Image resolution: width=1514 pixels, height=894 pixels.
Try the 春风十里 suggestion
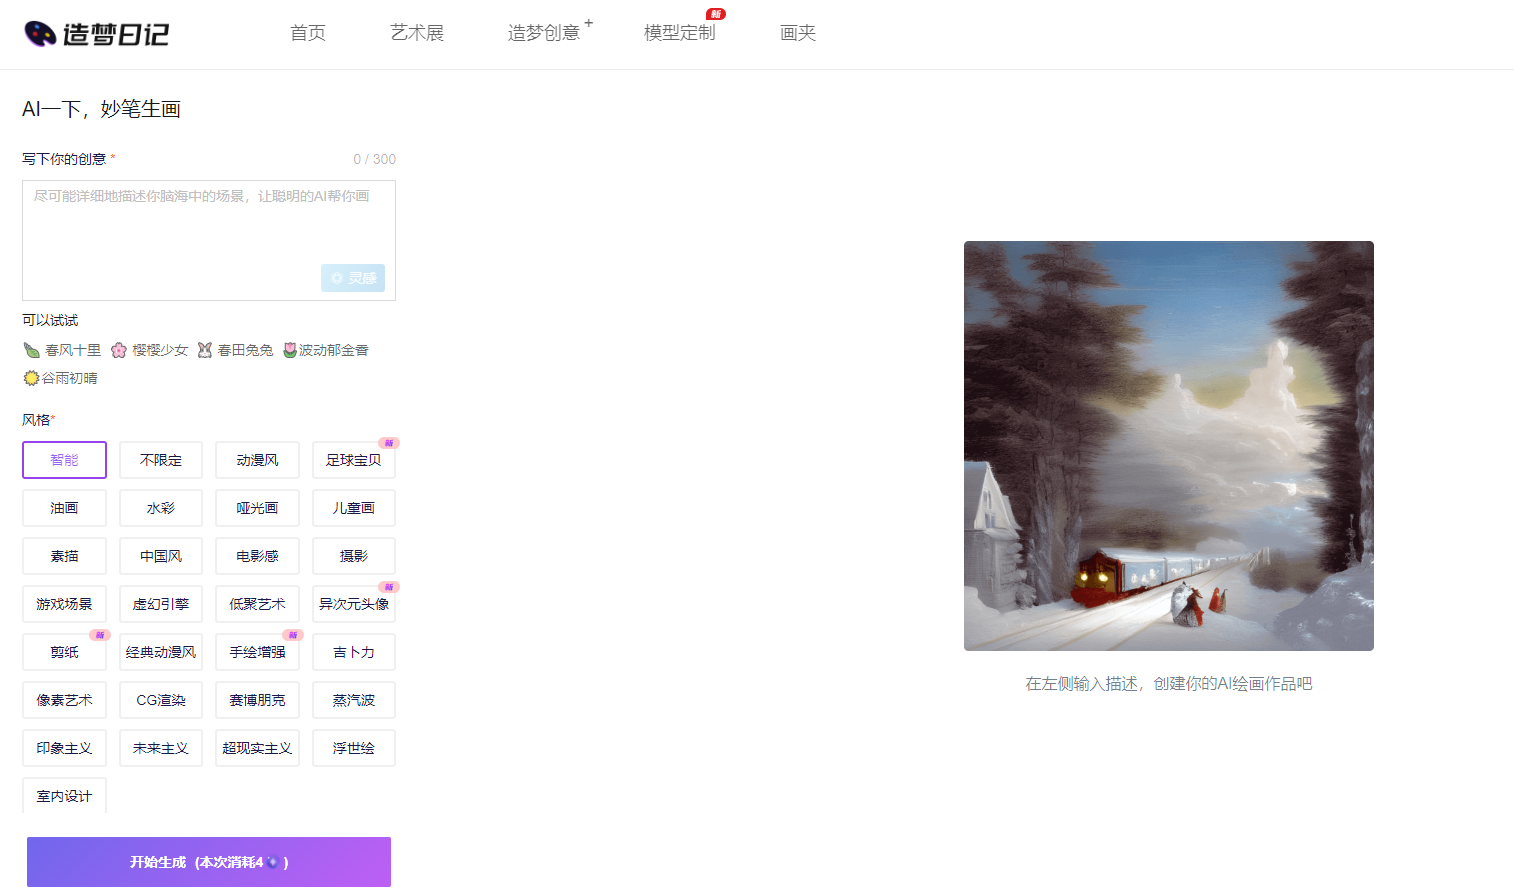click(x=62, y=350)
